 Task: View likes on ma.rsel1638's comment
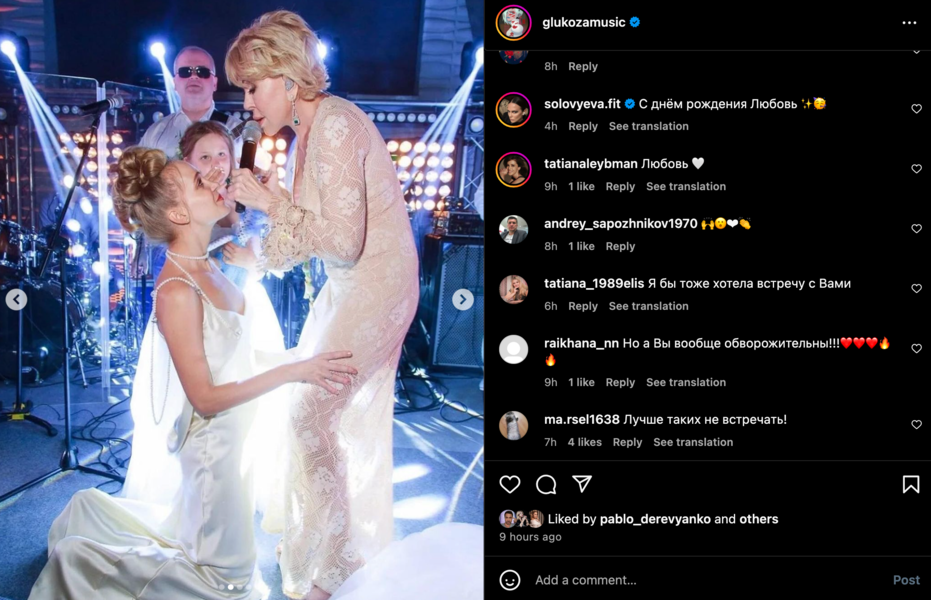click(584, 442)
